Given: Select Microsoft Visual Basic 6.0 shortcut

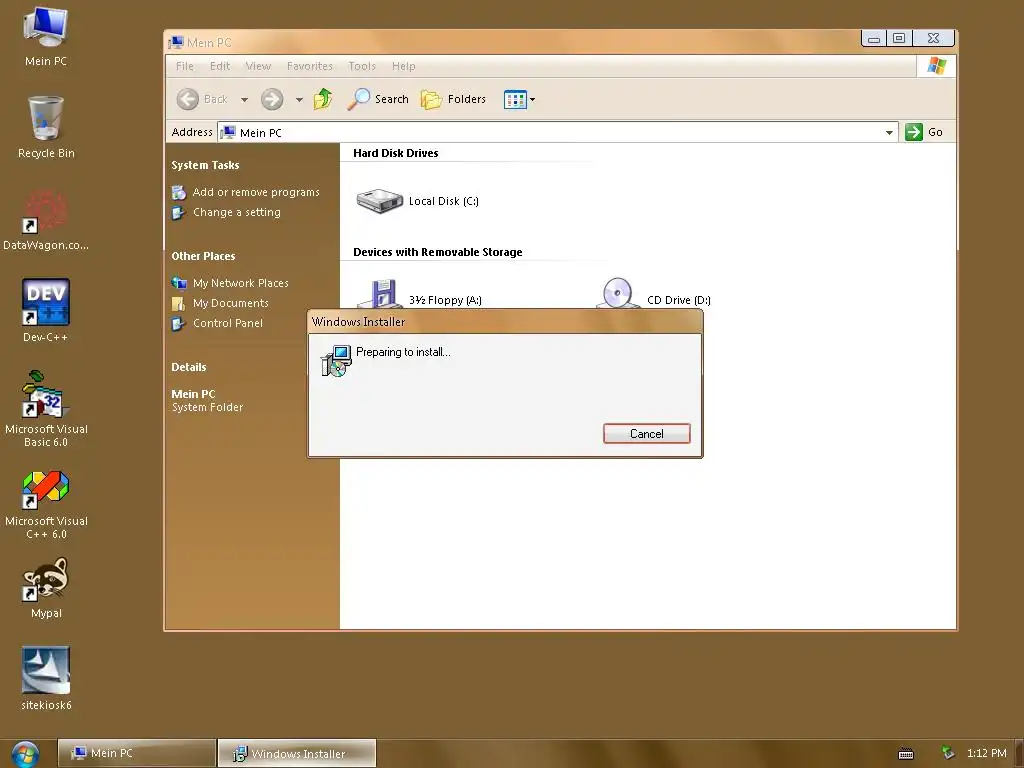Looking at the screenshot, I should click(45, 409).
